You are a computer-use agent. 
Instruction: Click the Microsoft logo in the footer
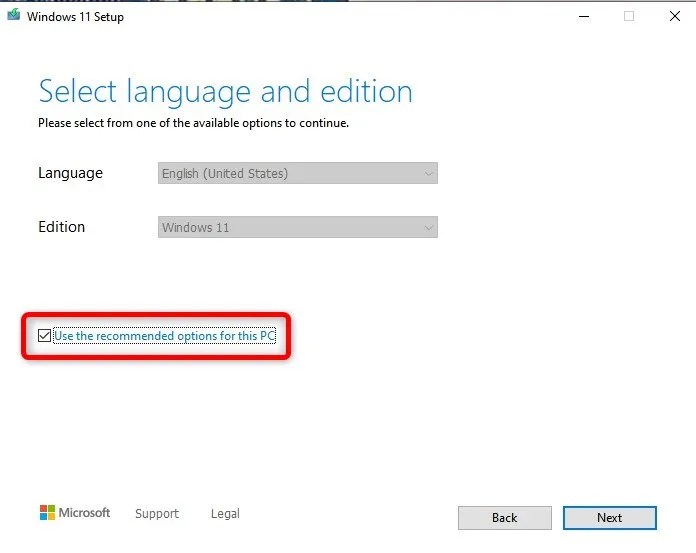(75, 513)
